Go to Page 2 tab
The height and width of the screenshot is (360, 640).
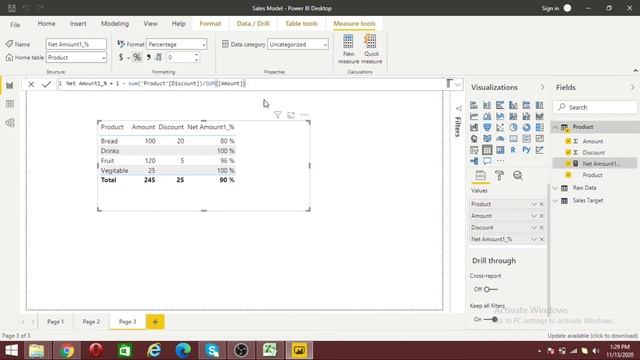coord(91,322)
